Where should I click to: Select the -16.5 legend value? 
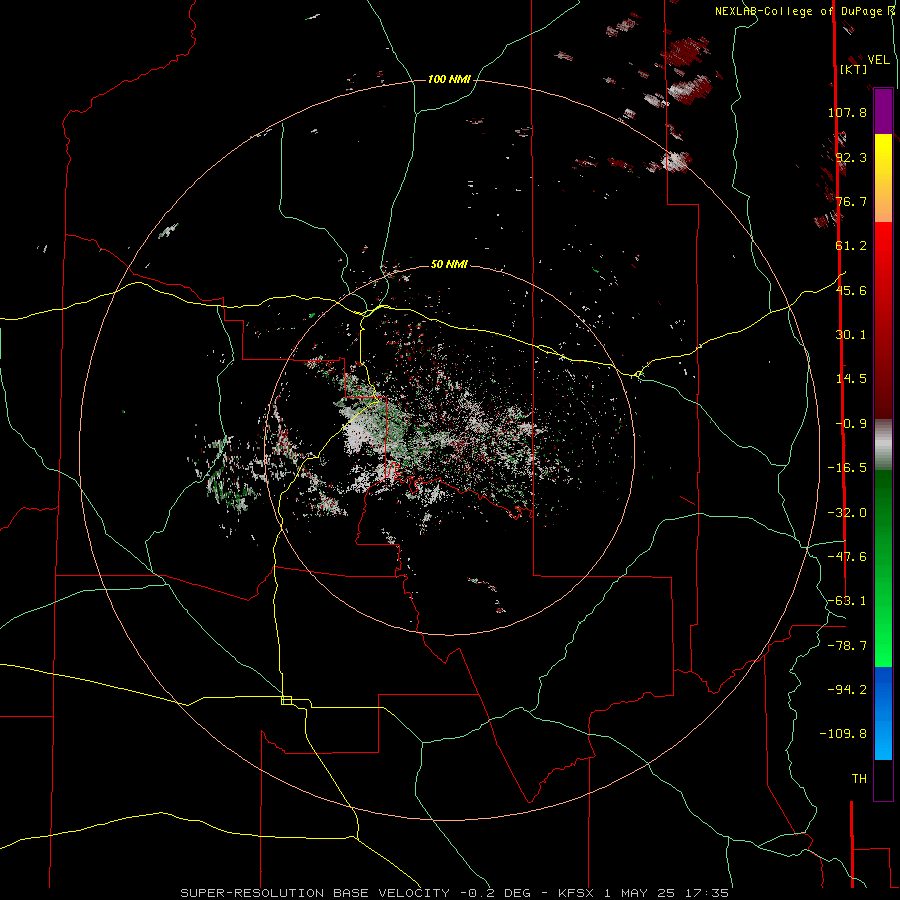coord(847,468)
